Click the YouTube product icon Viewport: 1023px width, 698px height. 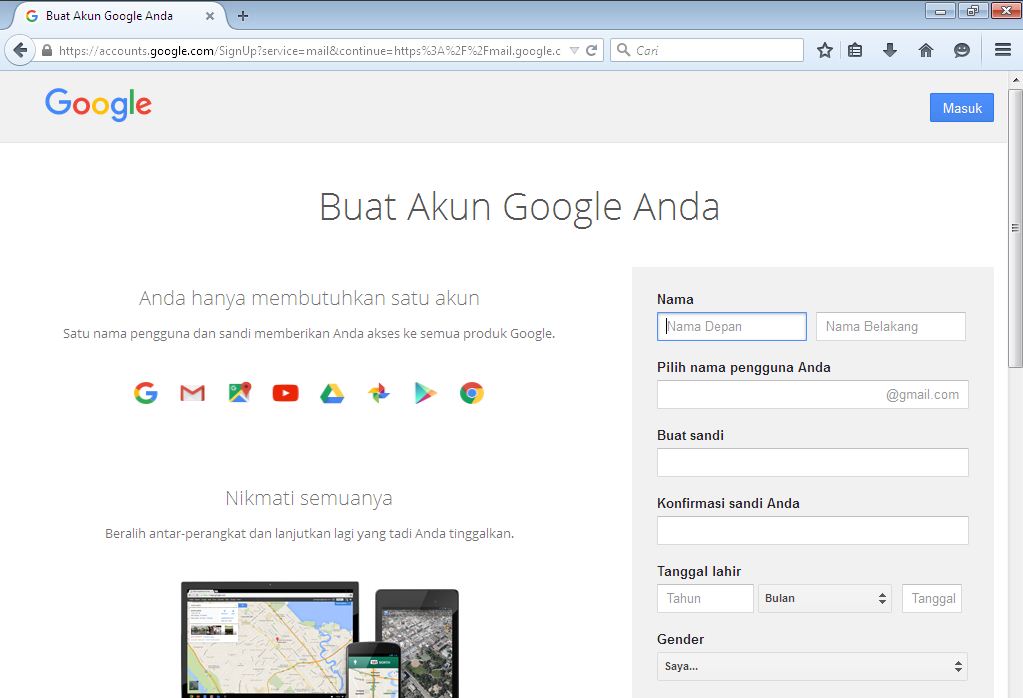click(x=285, y=393)
